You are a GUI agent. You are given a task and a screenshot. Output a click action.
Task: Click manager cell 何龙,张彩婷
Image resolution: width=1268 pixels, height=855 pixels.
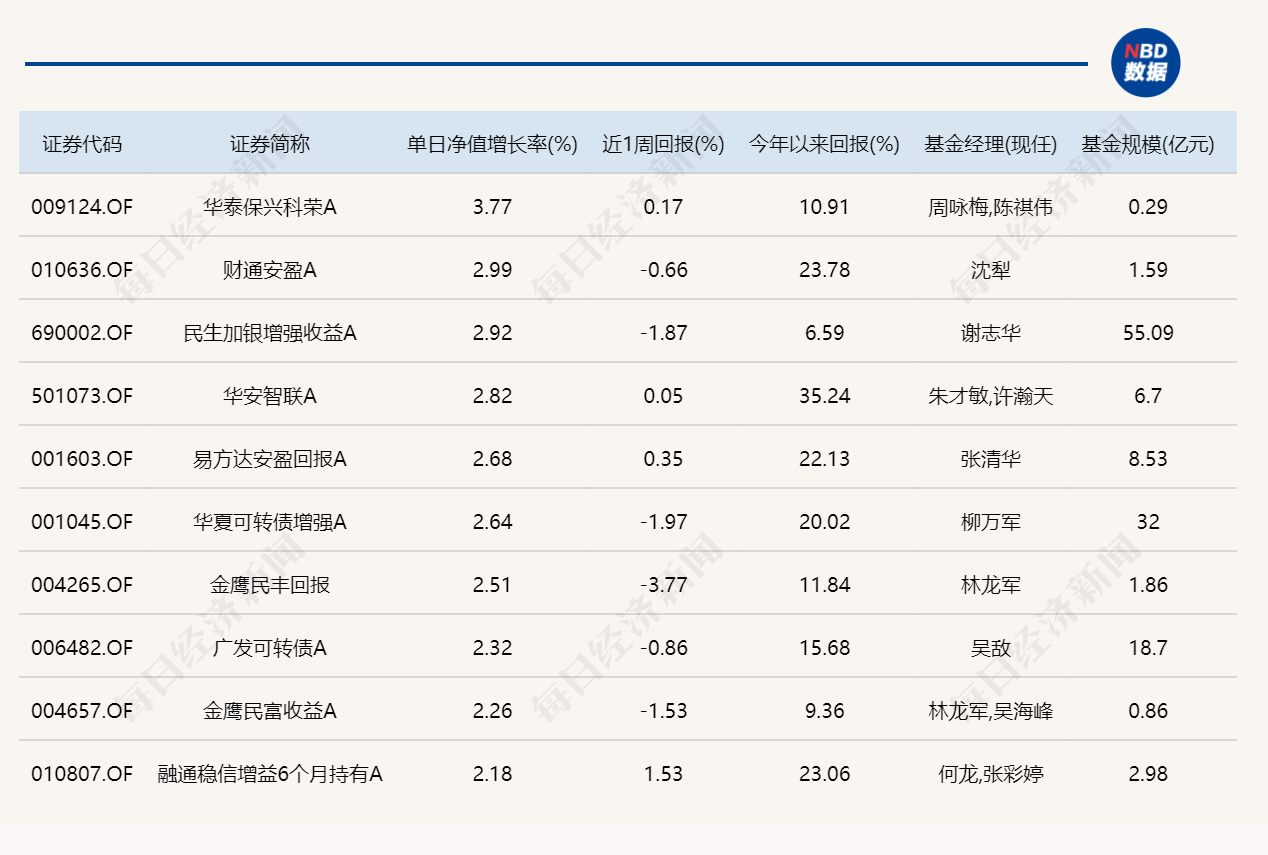point(990,774)
